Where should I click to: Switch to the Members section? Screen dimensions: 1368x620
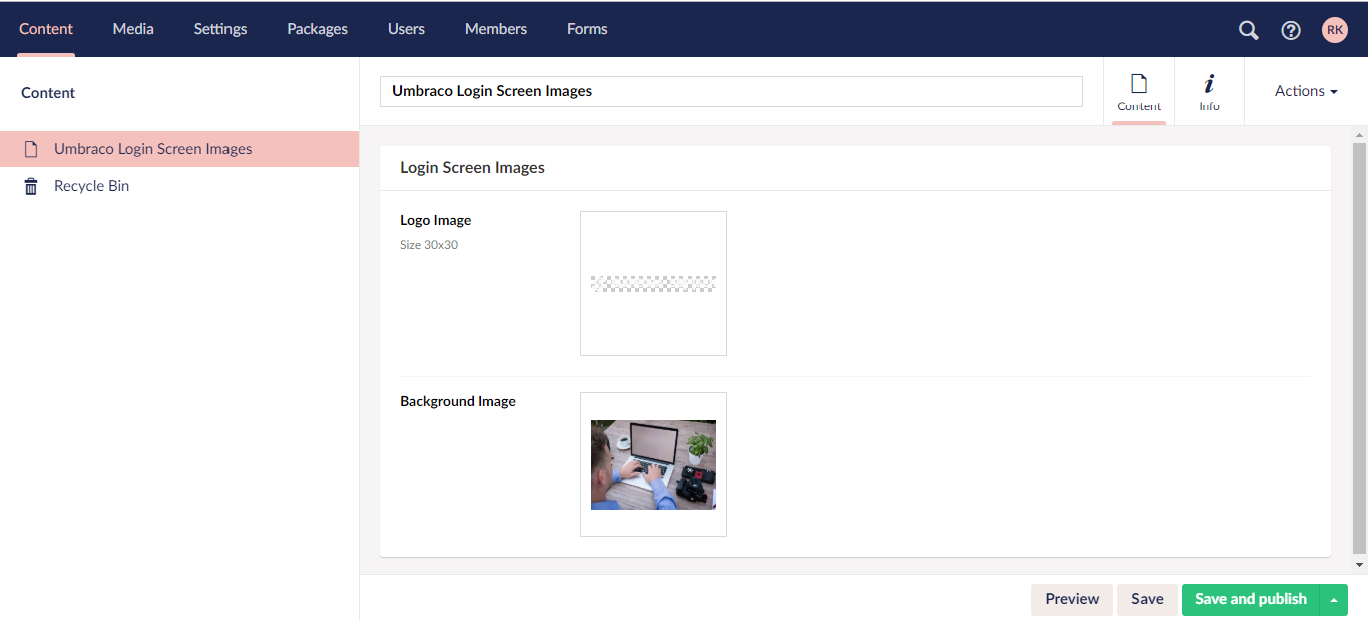(495, 29)
